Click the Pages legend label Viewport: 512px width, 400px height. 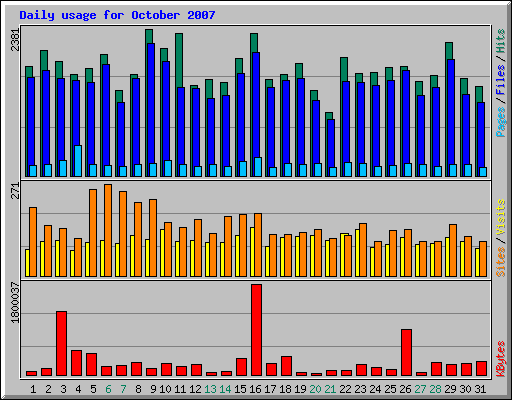[501, 122]
